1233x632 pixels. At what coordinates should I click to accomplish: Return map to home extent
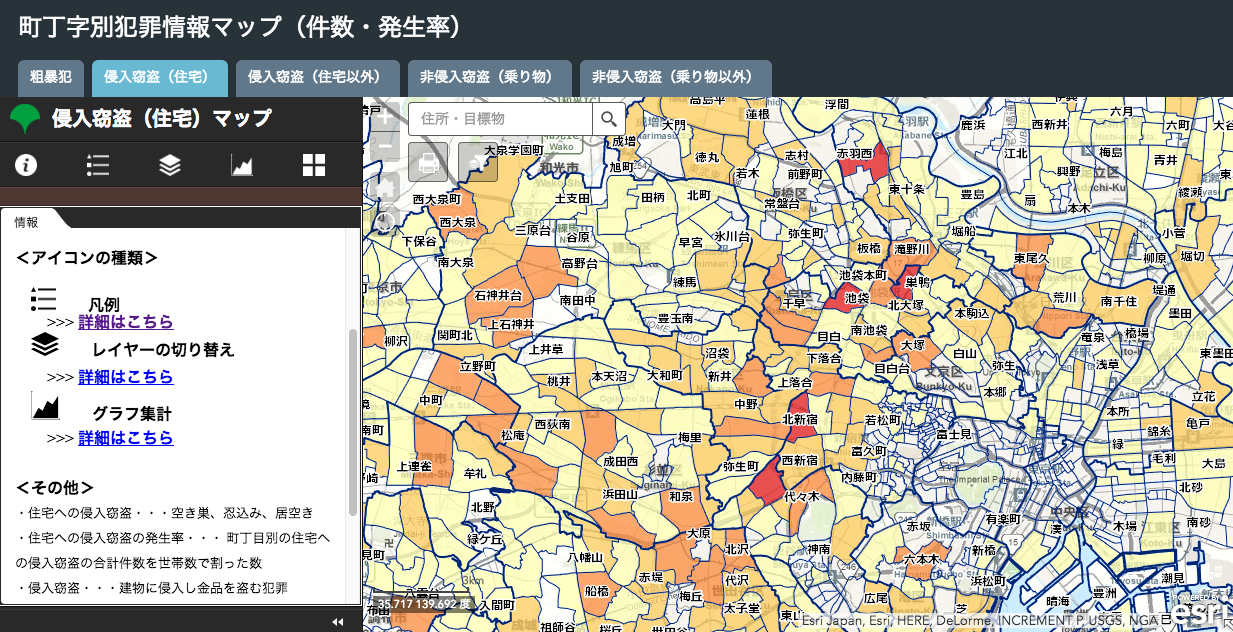coord(385,185)
